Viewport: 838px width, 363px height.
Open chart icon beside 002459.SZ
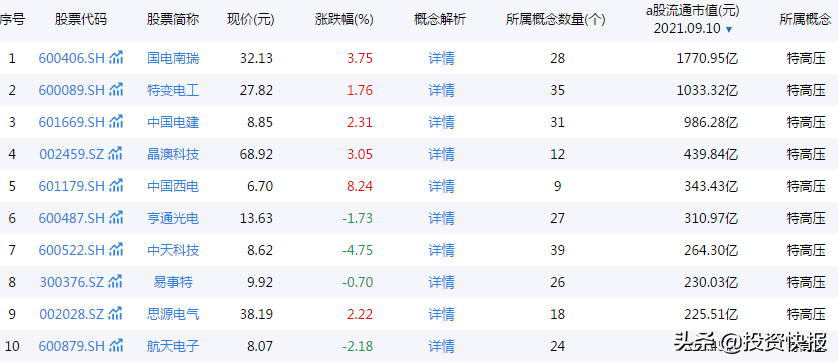tap(115, 154)
